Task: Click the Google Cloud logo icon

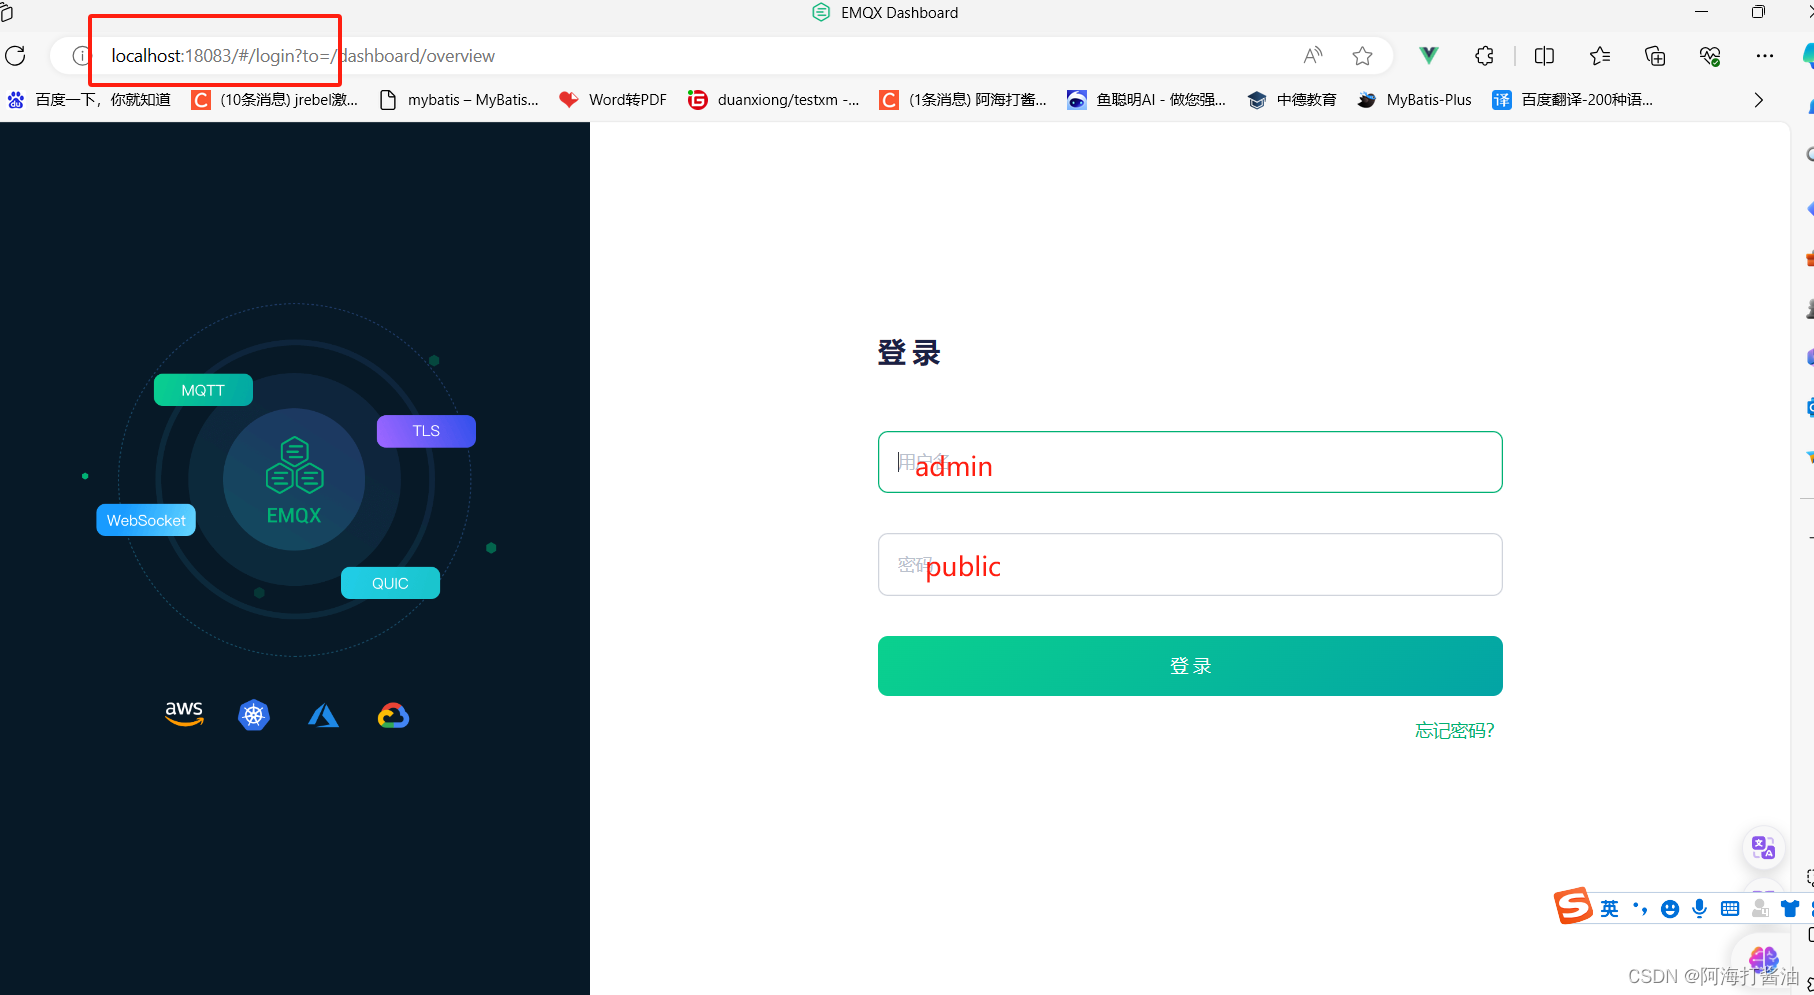Action: tap(393, 715)
